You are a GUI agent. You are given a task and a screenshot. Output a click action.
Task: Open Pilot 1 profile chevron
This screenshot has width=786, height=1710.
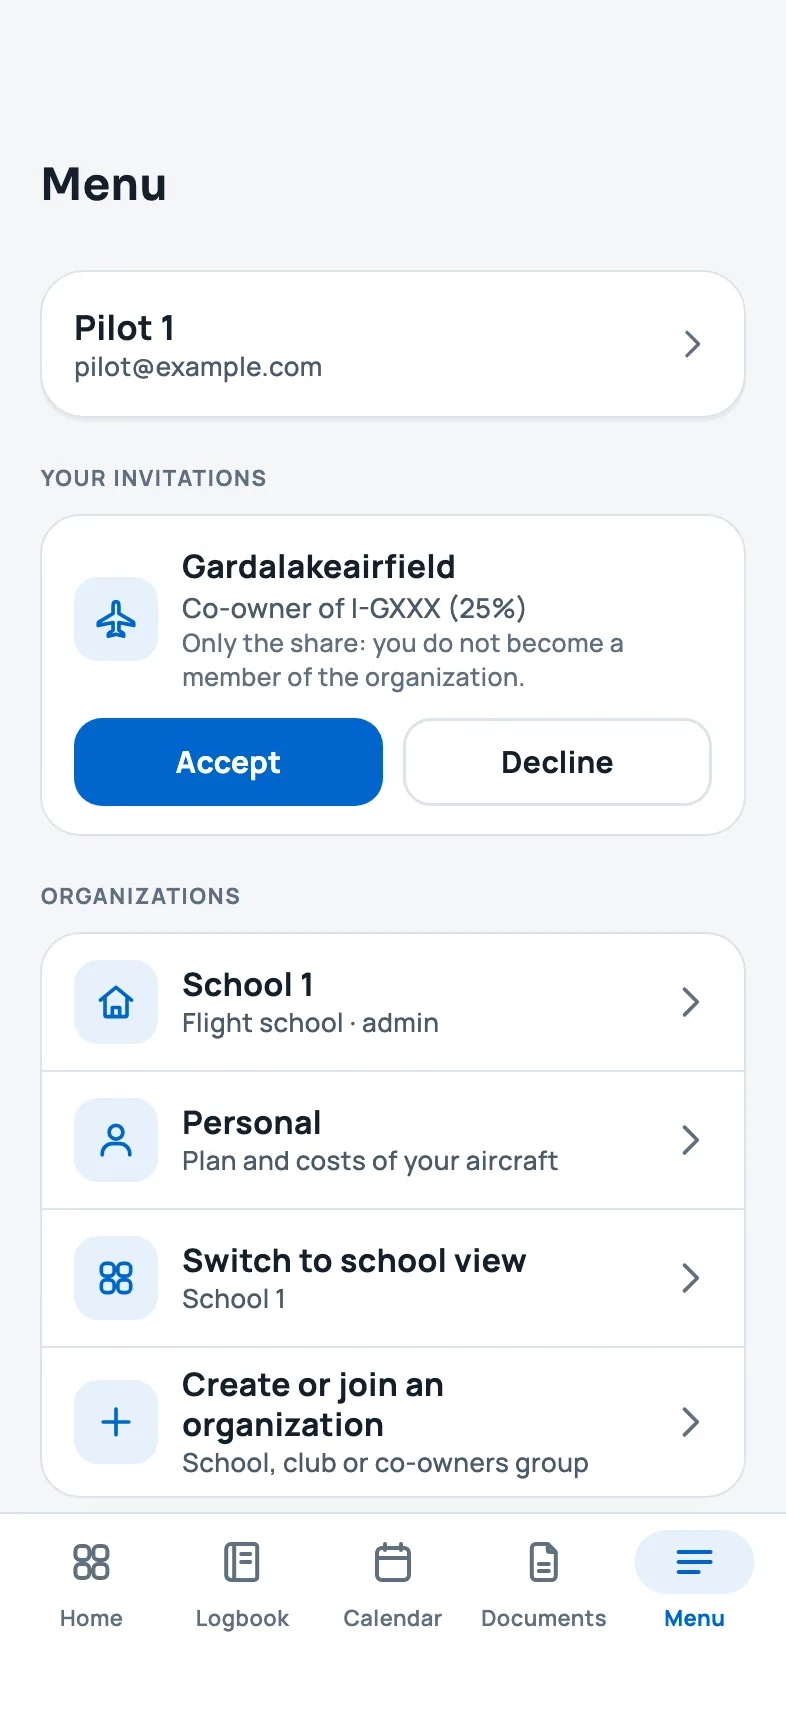pyautogui.click(x=692, y=344)
